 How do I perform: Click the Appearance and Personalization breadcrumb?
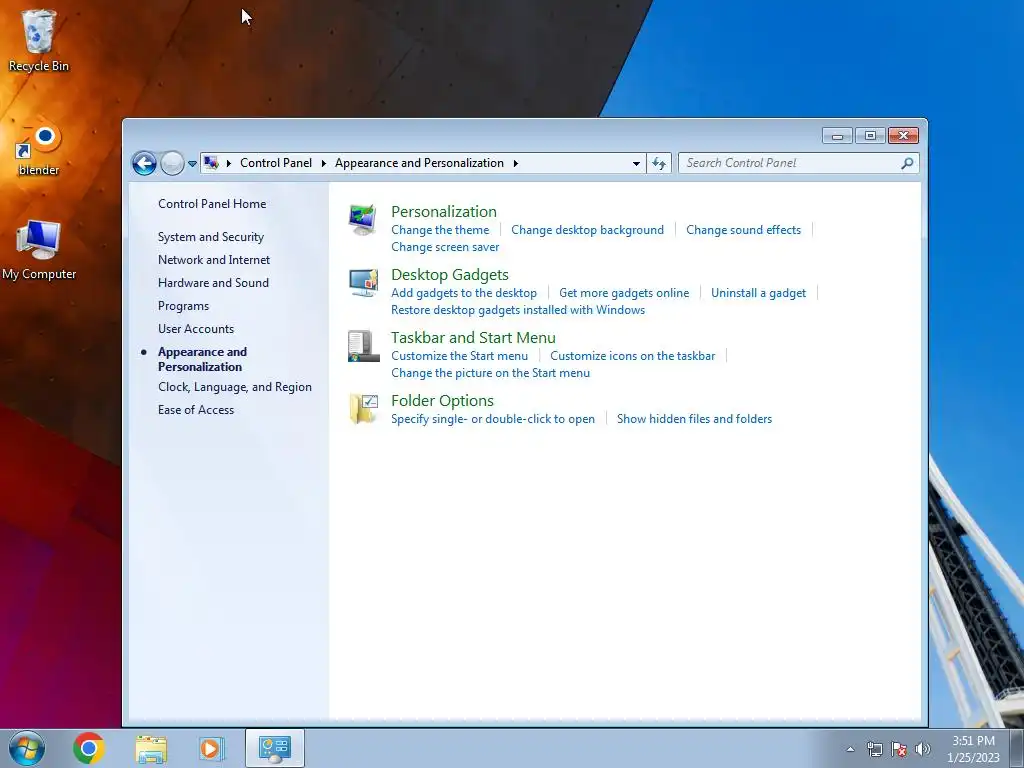pyautogui.click(x=419, y=163)
